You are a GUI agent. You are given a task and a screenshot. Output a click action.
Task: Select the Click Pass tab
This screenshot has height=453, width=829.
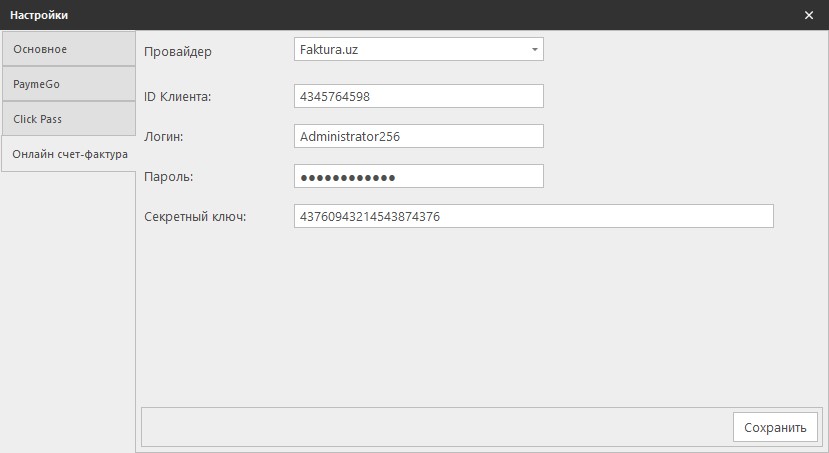click(68, 119)
